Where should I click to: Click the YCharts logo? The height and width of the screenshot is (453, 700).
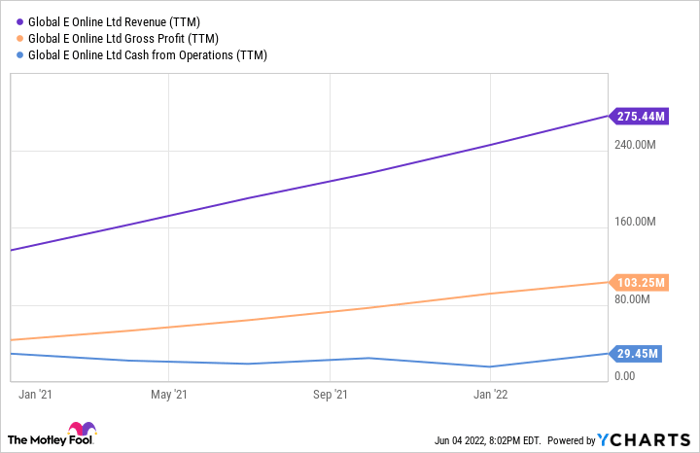[644, 440]
